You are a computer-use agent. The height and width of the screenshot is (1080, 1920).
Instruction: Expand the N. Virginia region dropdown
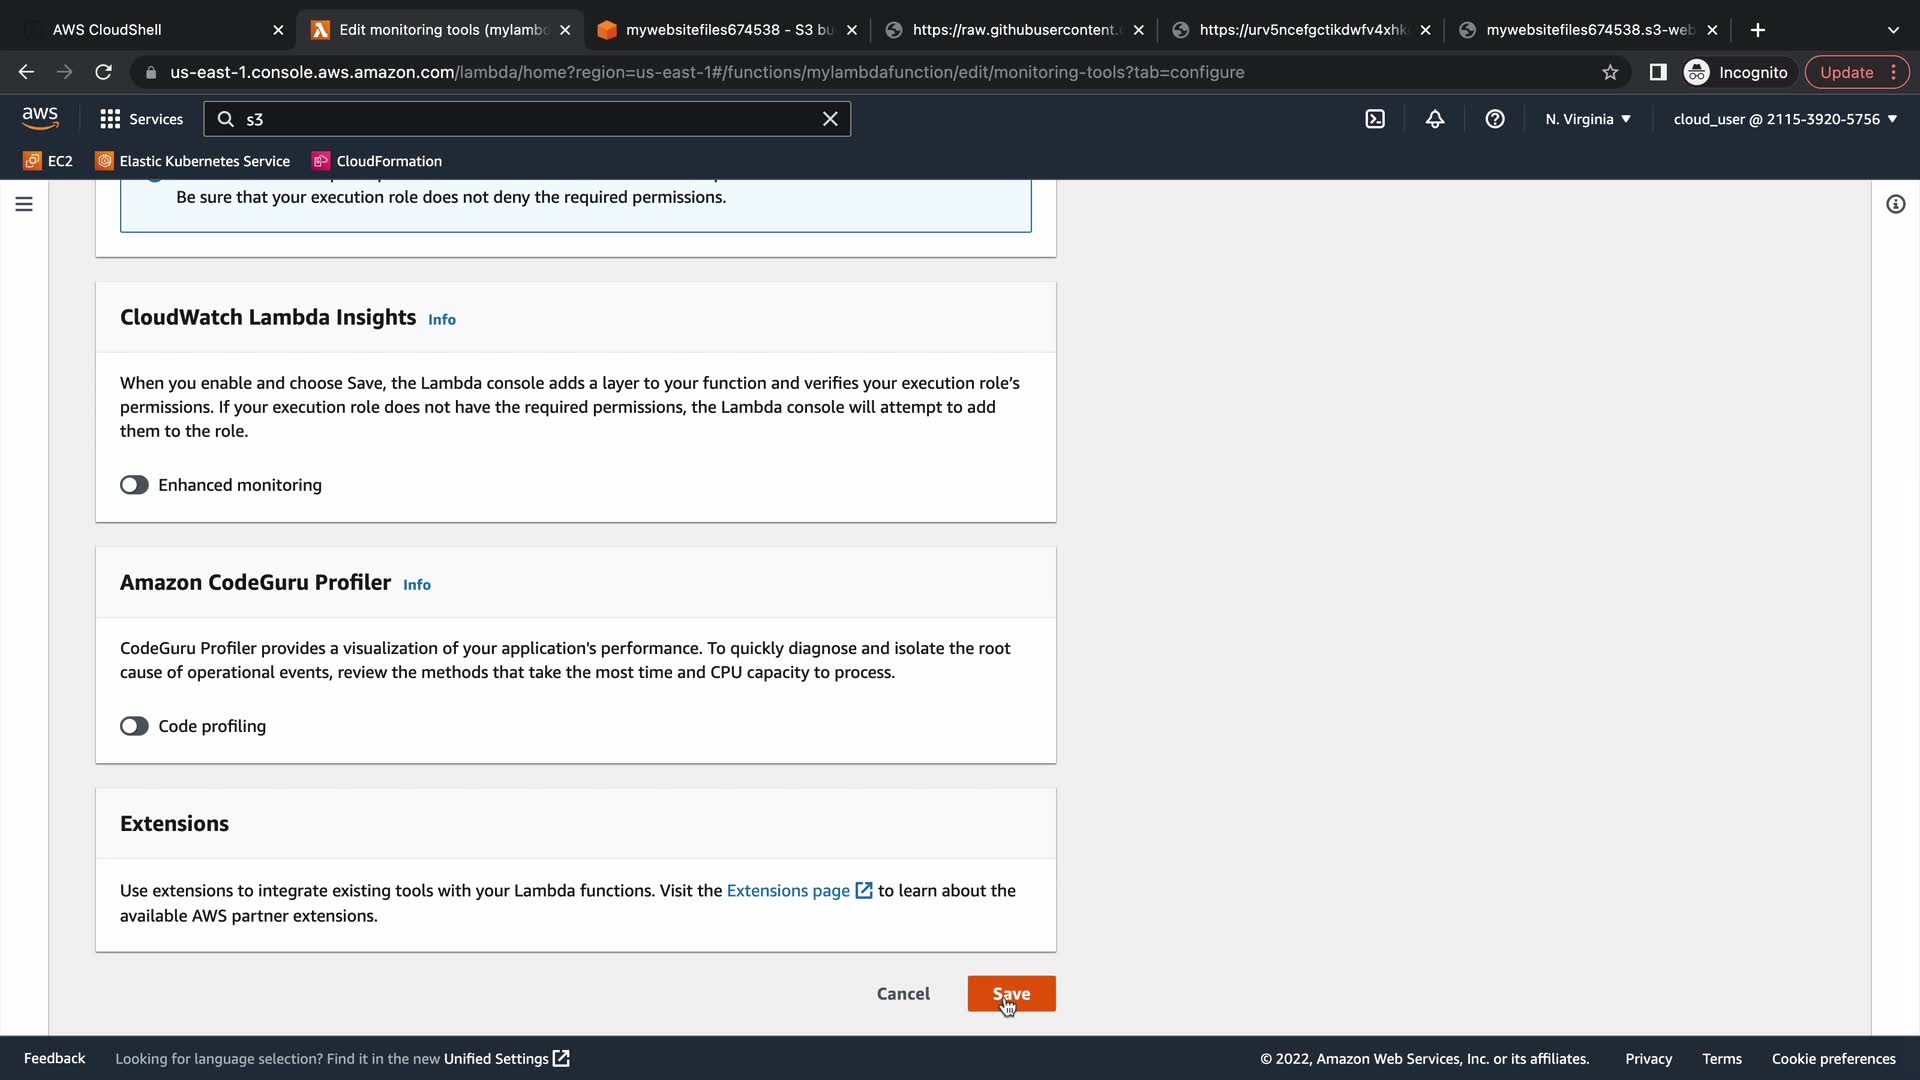pyautogui.click(x=1587, y=119)
